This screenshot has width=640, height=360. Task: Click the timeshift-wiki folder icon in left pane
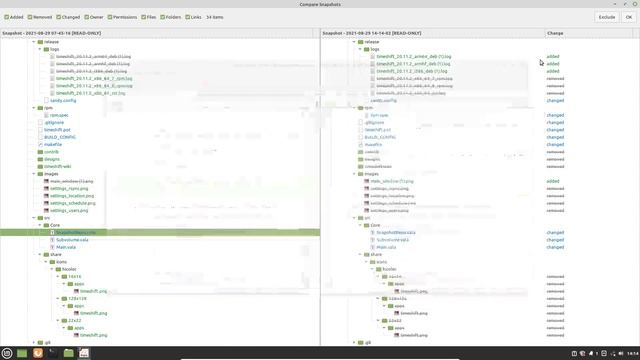click(x=40, y=167)
